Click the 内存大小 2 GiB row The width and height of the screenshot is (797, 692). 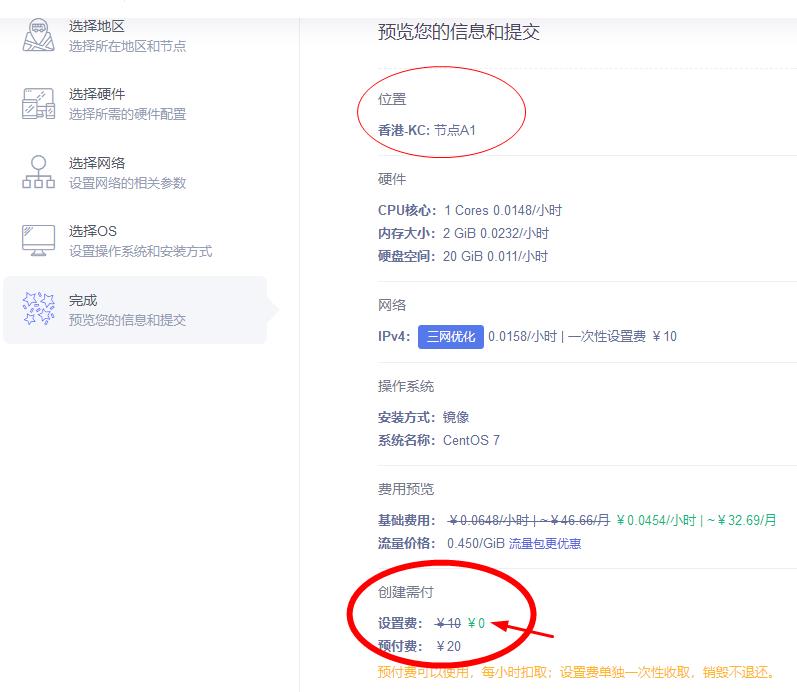463,233
